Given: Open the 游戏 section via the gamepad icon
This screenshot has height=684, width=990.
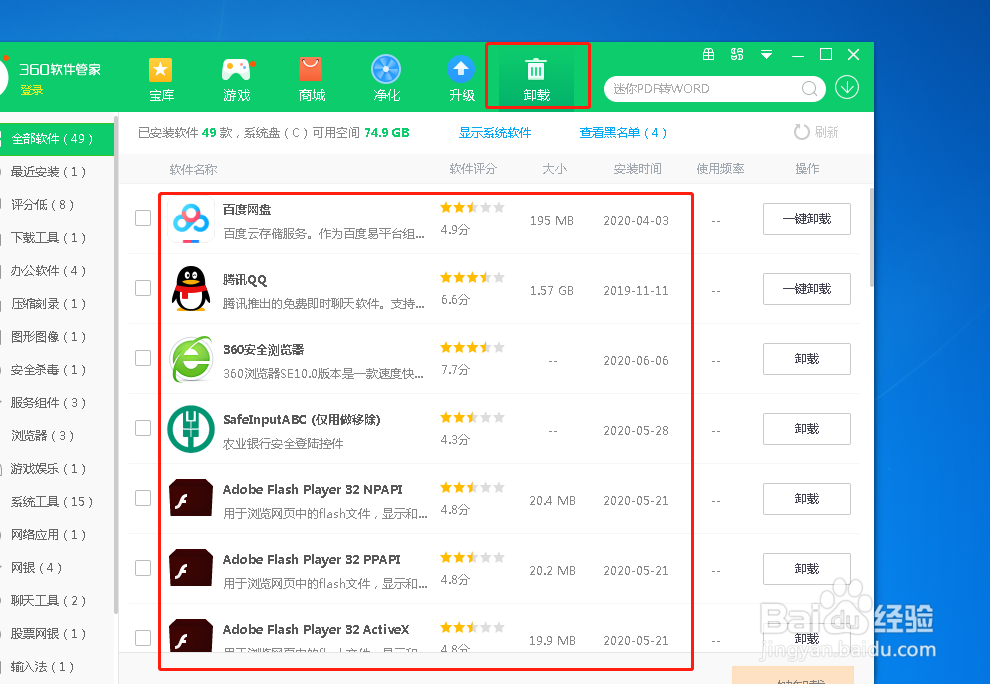Looking at the screenshot, I should (x=236, y=78).
